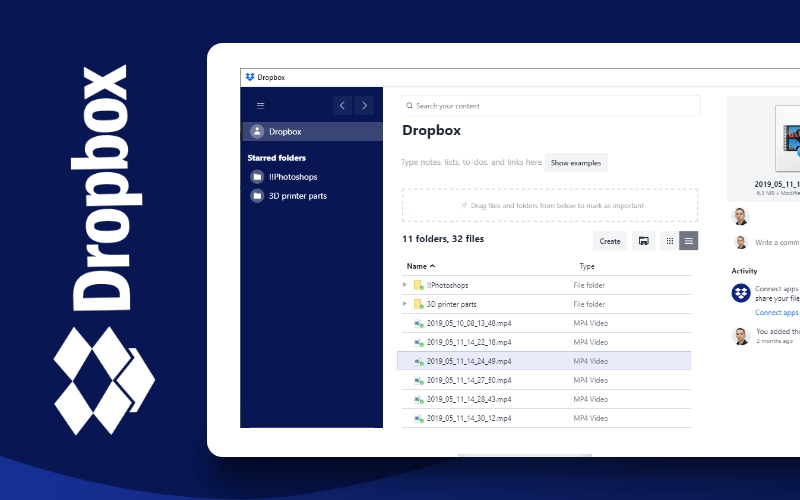Click the !!Photoshops folder icon in file list
Image resolution: width=800 pixels, height=500 pixels.
click(418, 285)
